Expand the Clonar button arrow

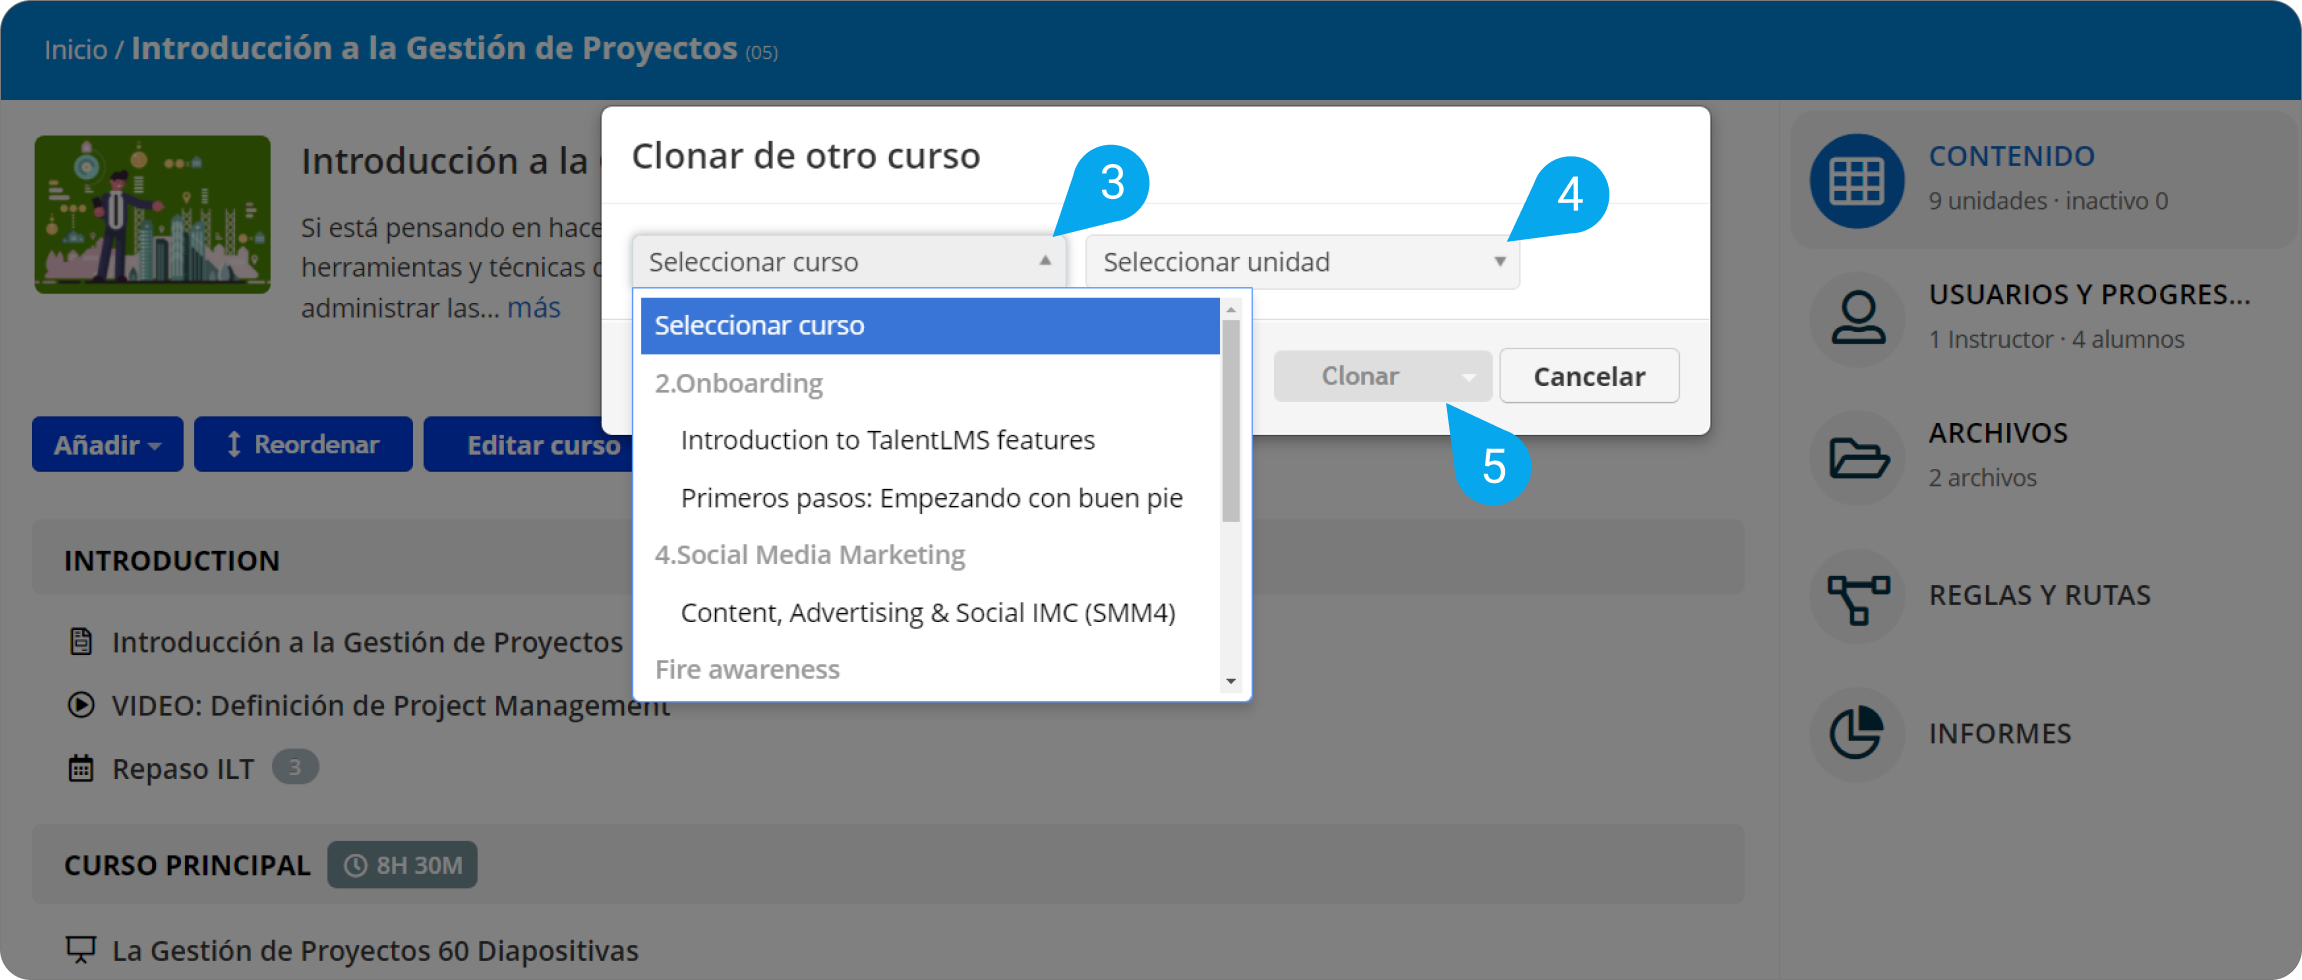pos(1468,377)
